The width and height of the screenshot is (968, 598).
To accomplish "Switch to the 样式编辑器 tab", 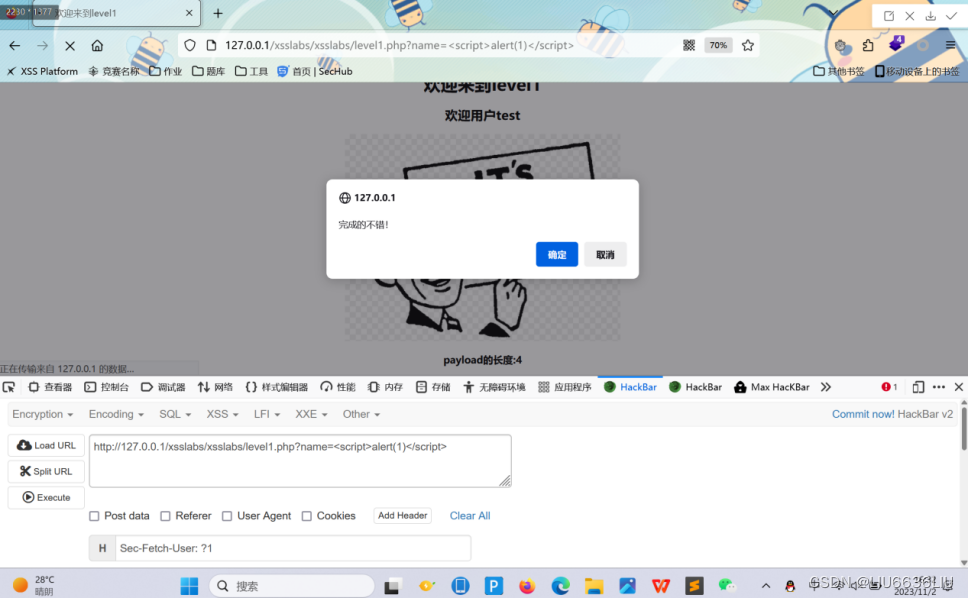I will 277,387.
